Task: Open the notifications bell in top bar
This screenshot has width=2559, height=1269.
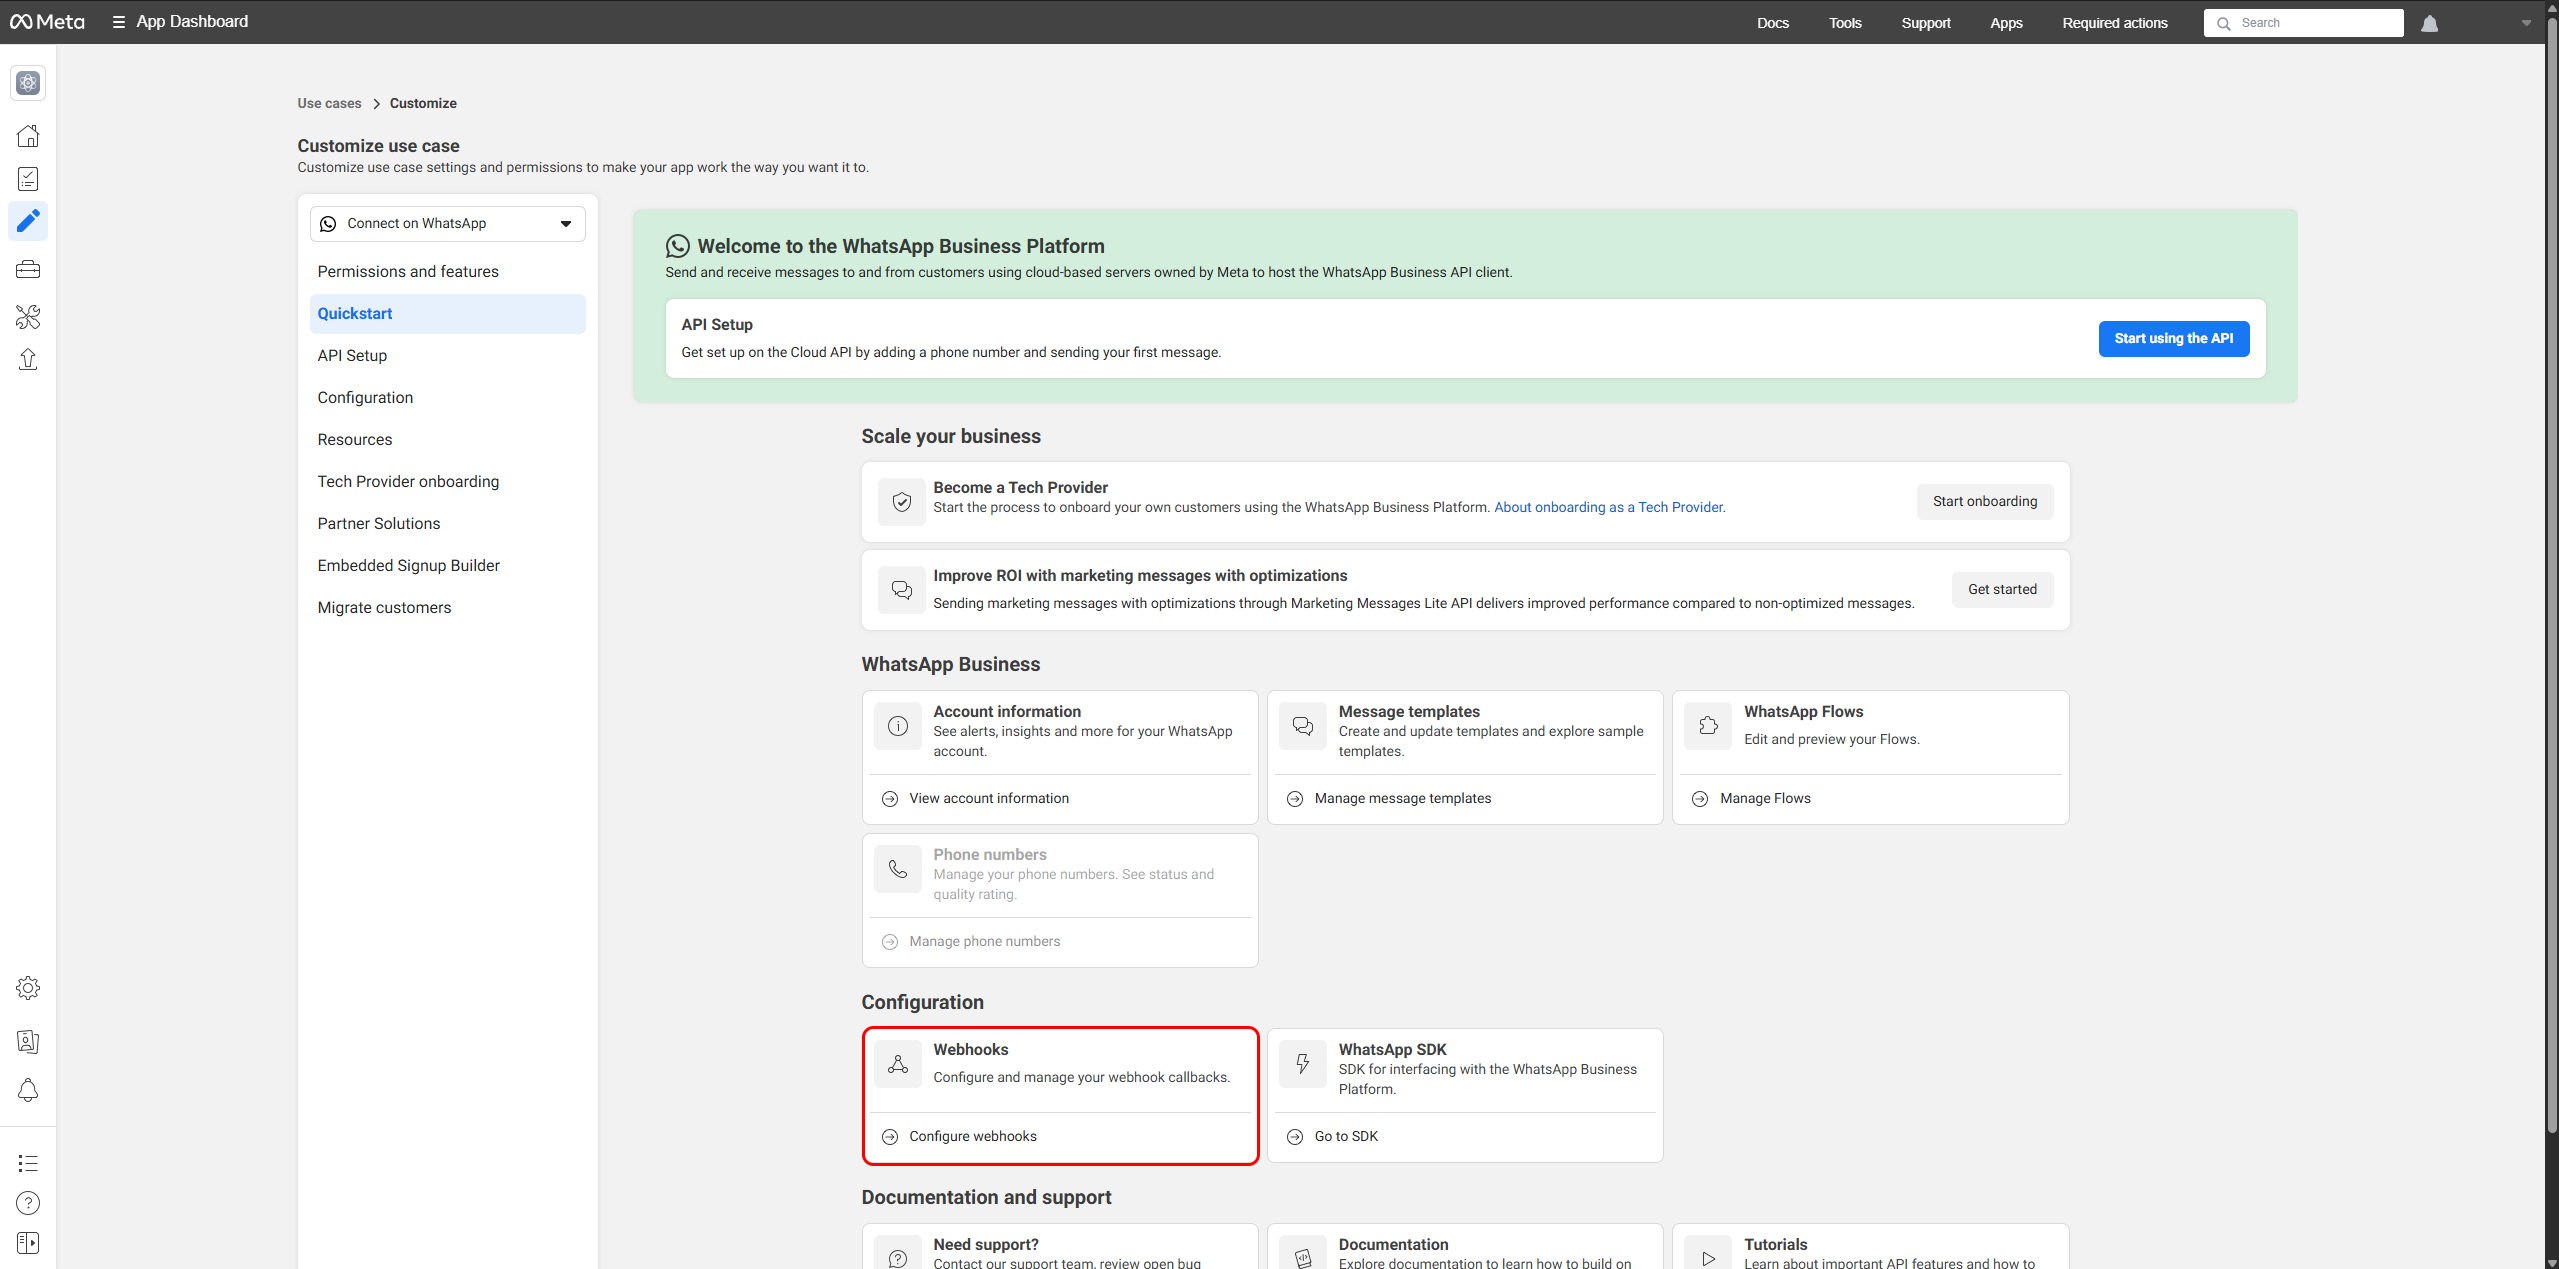Action: pos(2430,23)
